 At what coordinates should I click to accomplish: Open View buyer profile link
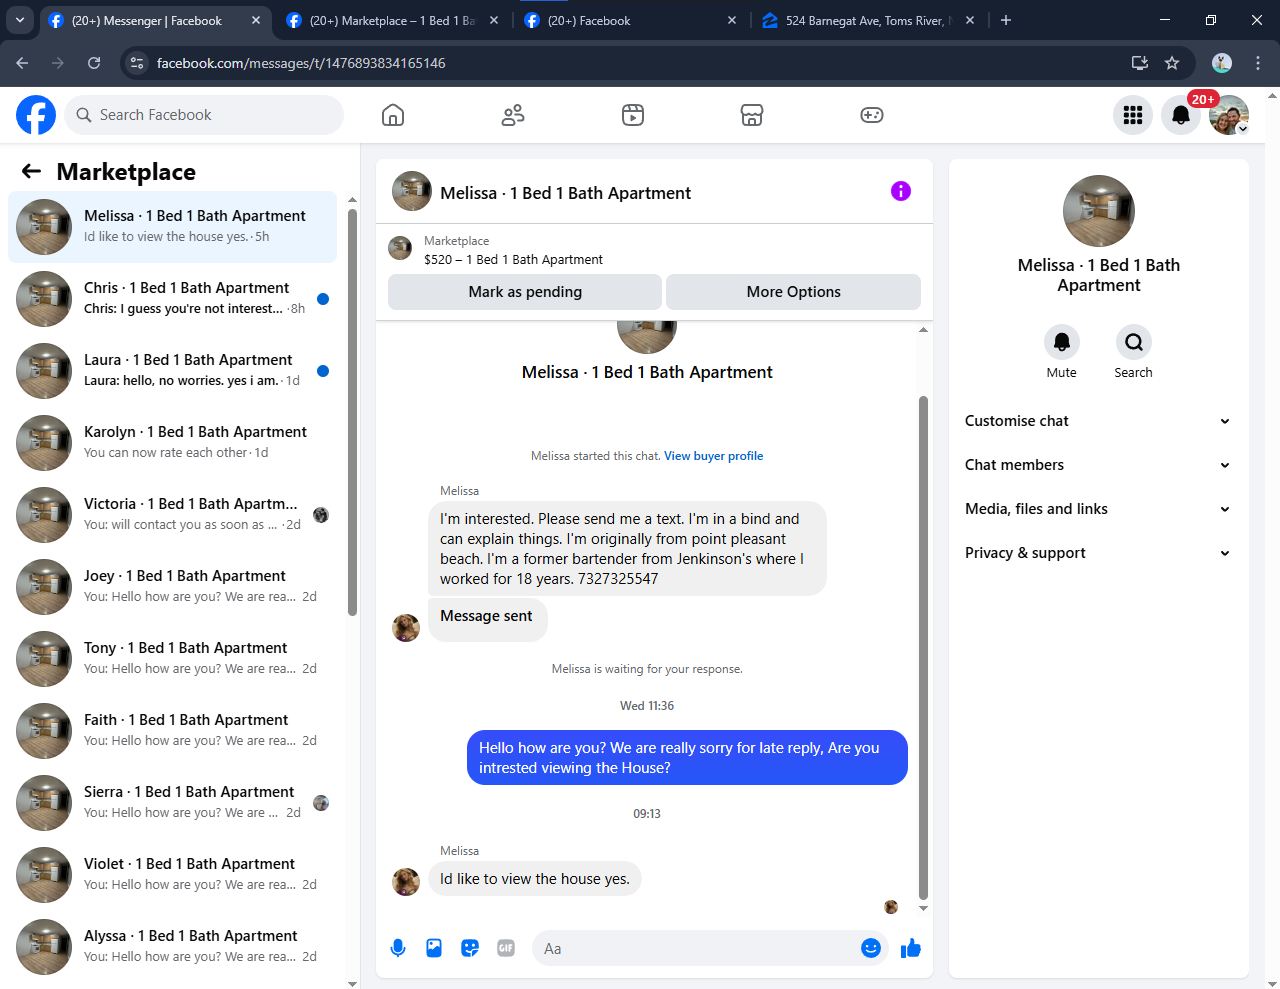coord(713,456)
